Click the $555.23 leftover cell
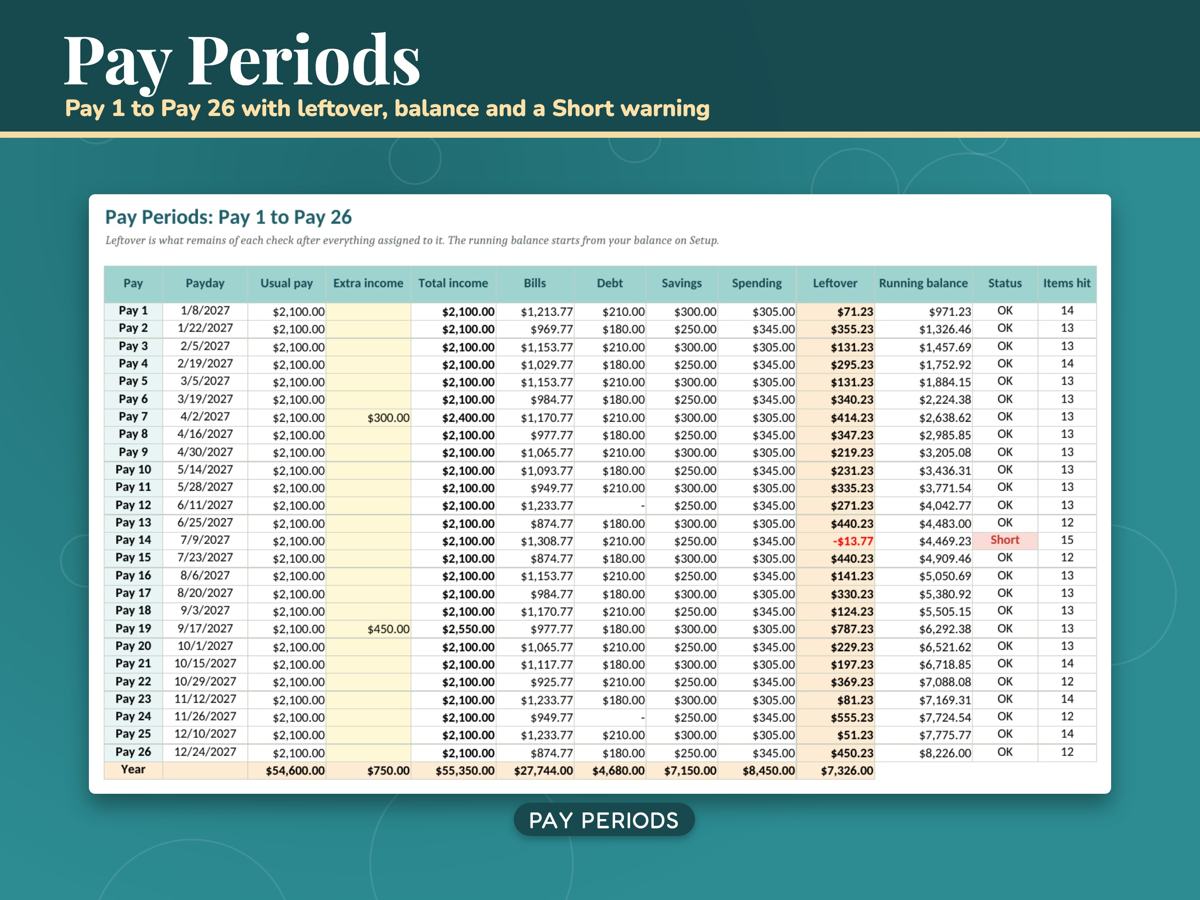1200x900 pixels. (x=835, y=717)
